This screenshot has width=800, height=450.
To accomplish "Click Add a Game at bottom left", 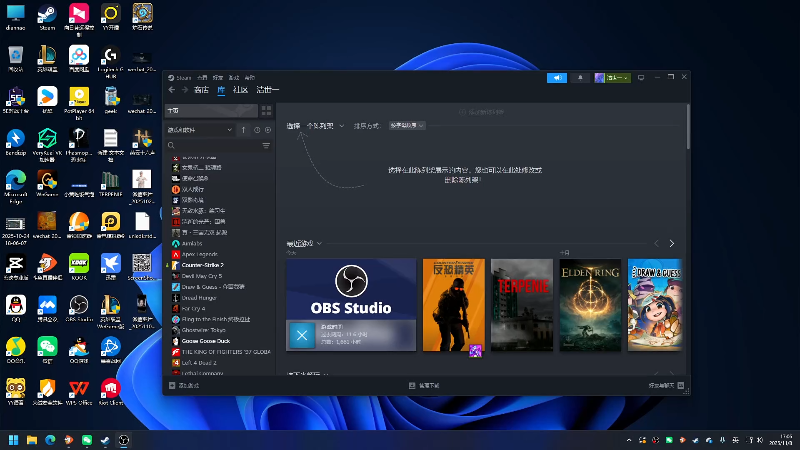I will click(184, 386).
